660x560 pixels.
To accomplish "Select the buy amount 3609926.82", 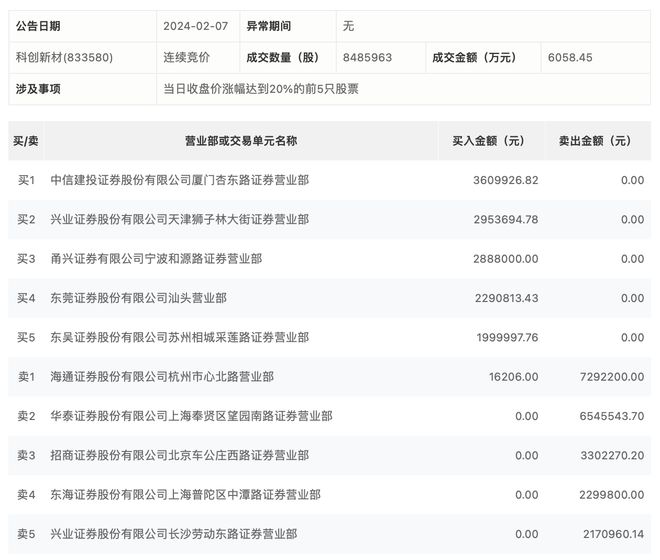I will (x=506, y=180).
